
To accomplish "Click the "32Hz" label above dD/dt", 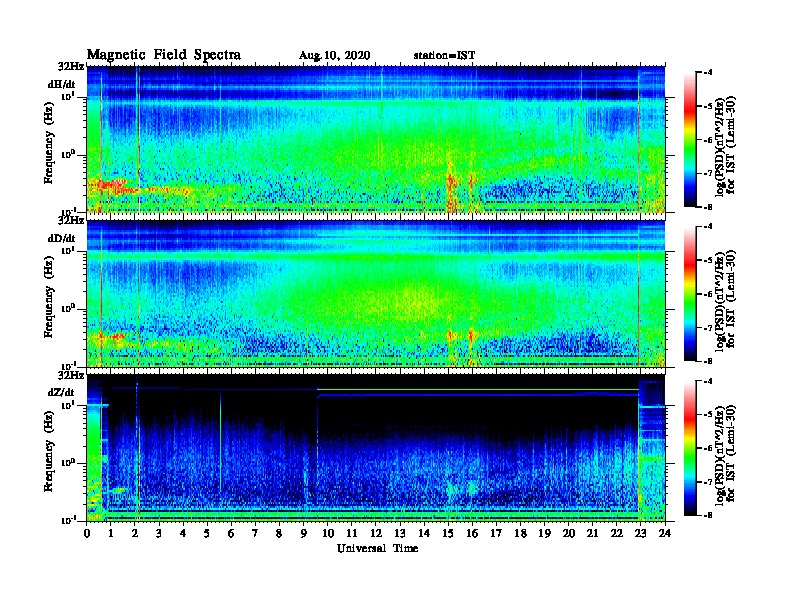I will [x=71, y=220].
